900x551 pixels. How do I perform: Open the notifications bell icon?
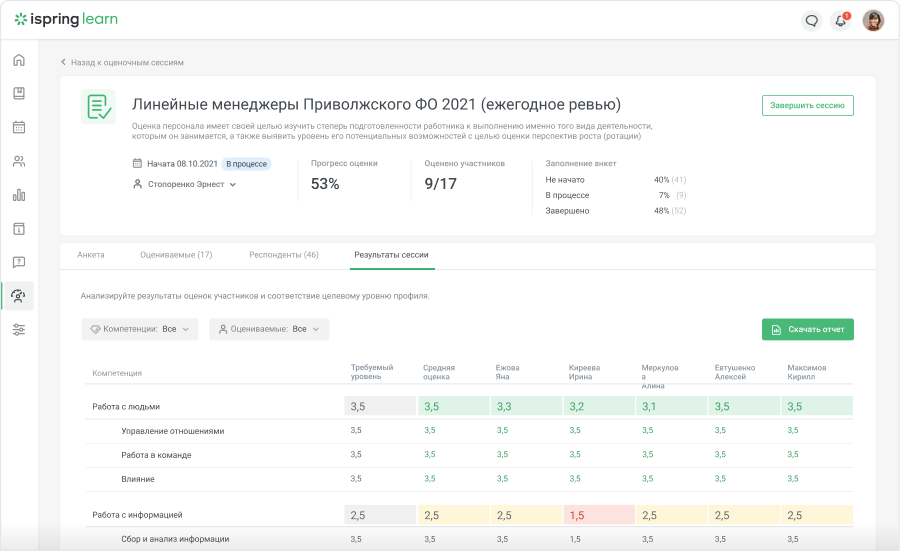coord(841,21)
